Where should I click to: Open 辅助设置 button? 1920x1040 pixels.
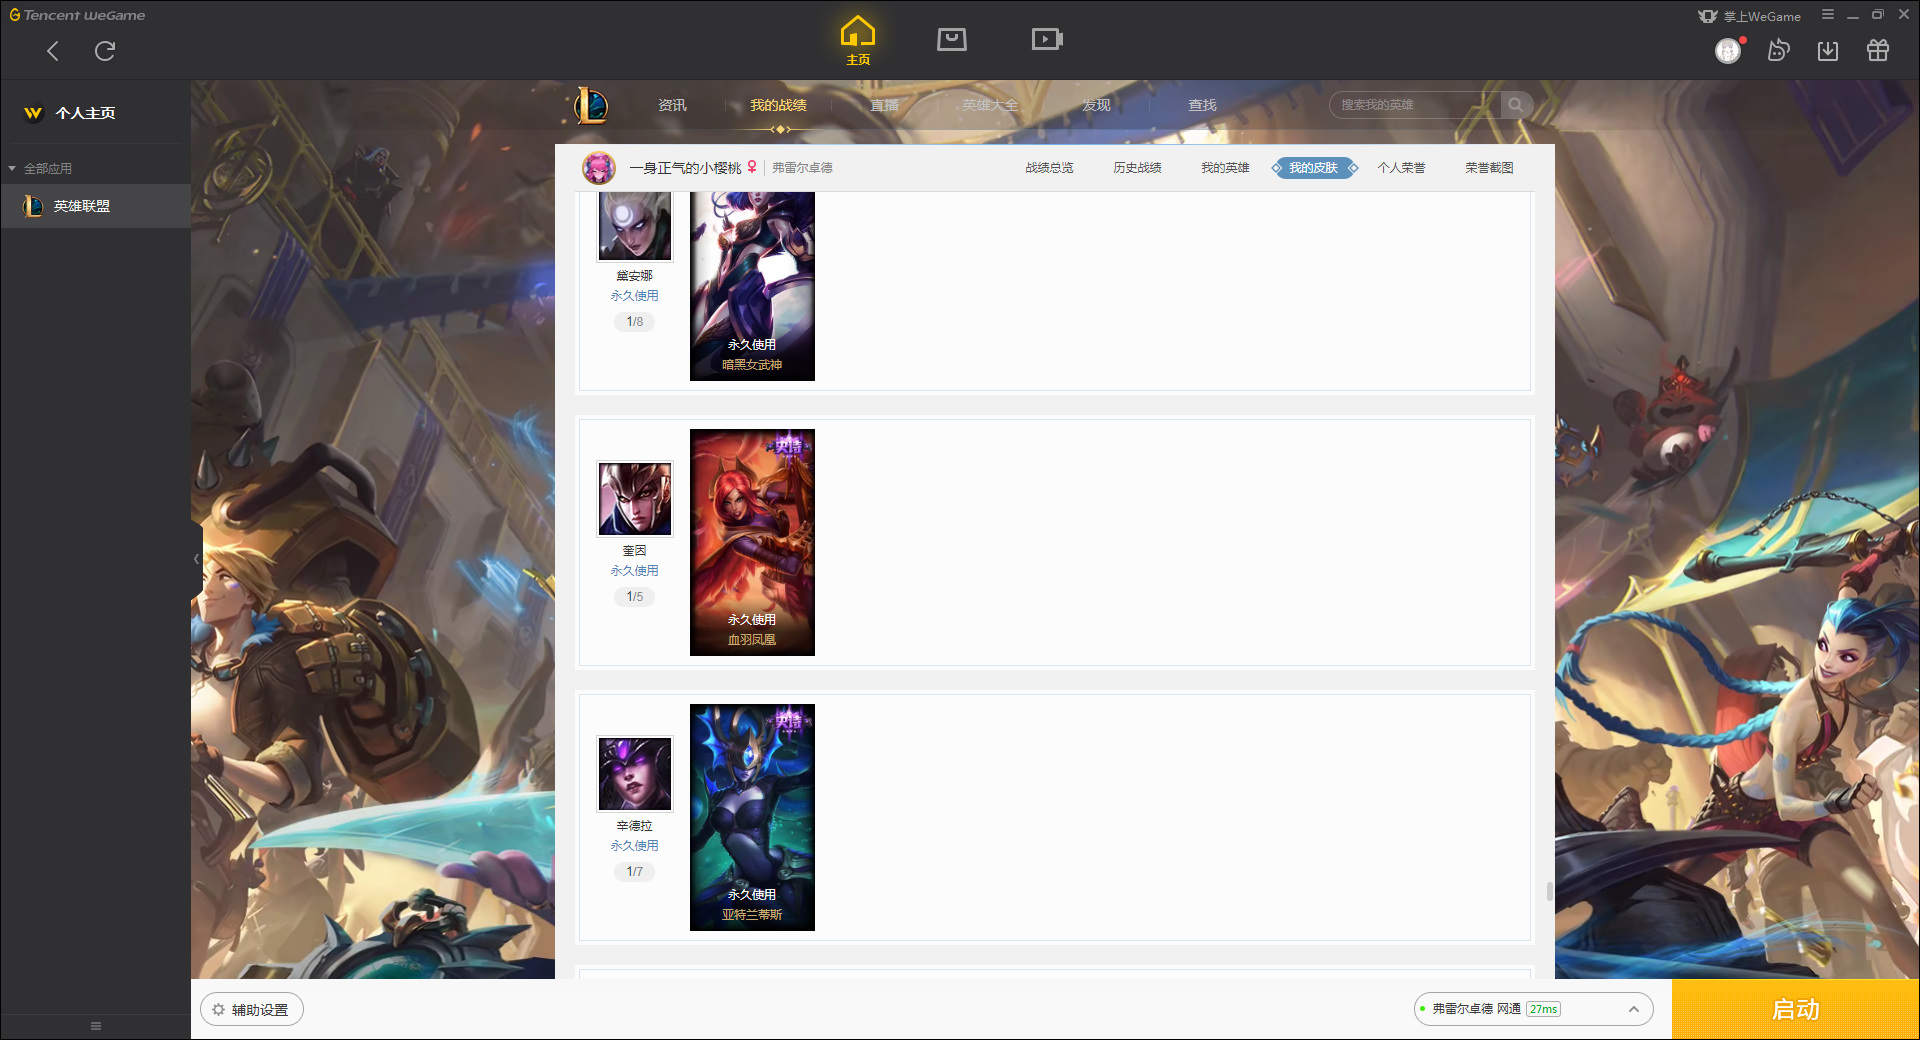coord(252,1010)
